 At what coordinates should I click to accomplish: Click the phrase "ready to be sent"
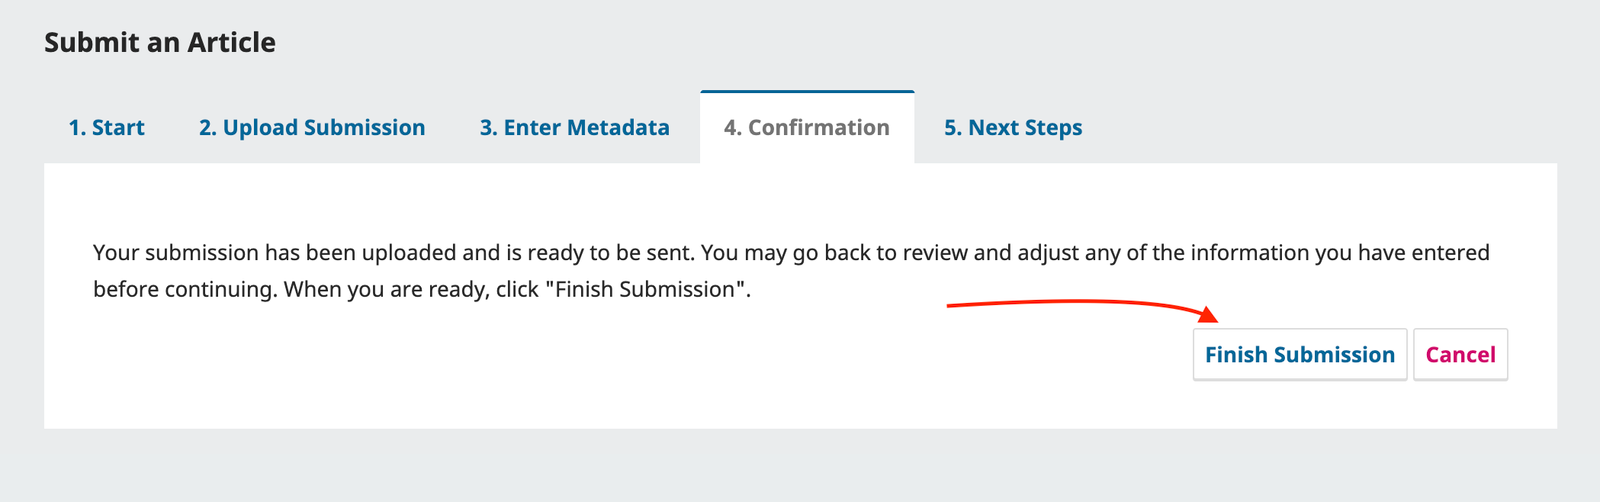tap(611, 253)
